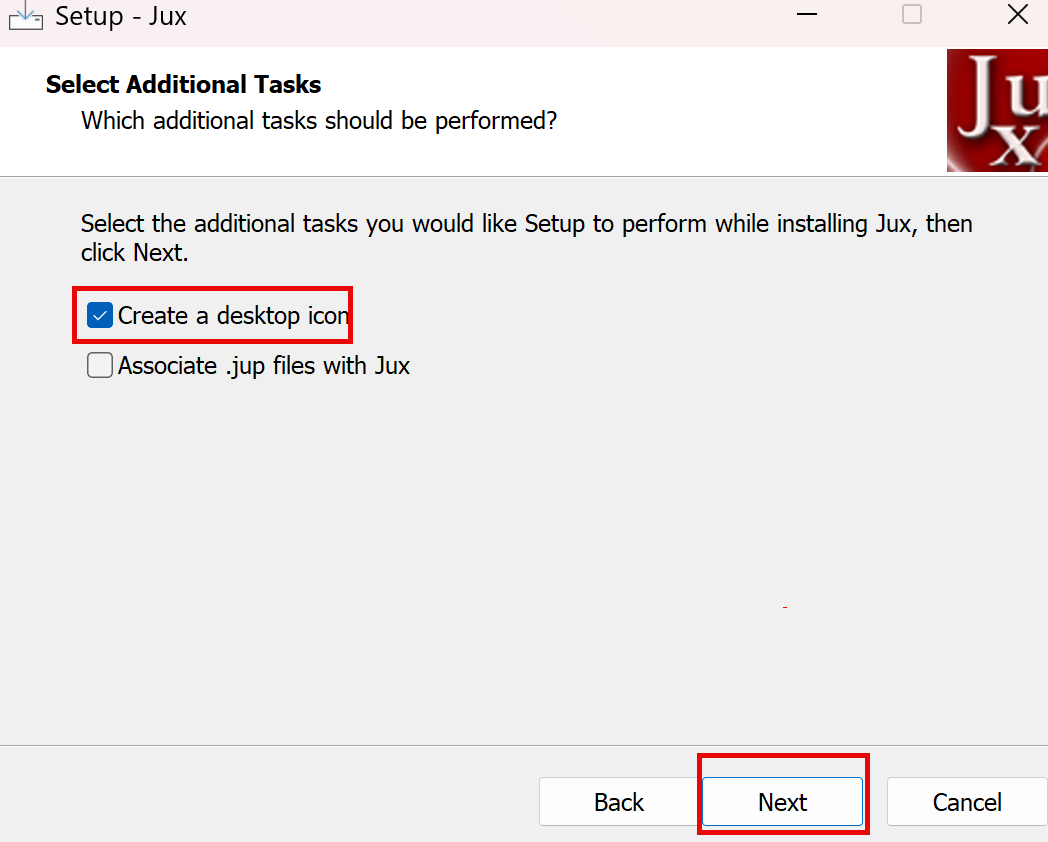Click the greyed-out maximize window button
This screenshot has width=1048, height=842.
(912, 15)
